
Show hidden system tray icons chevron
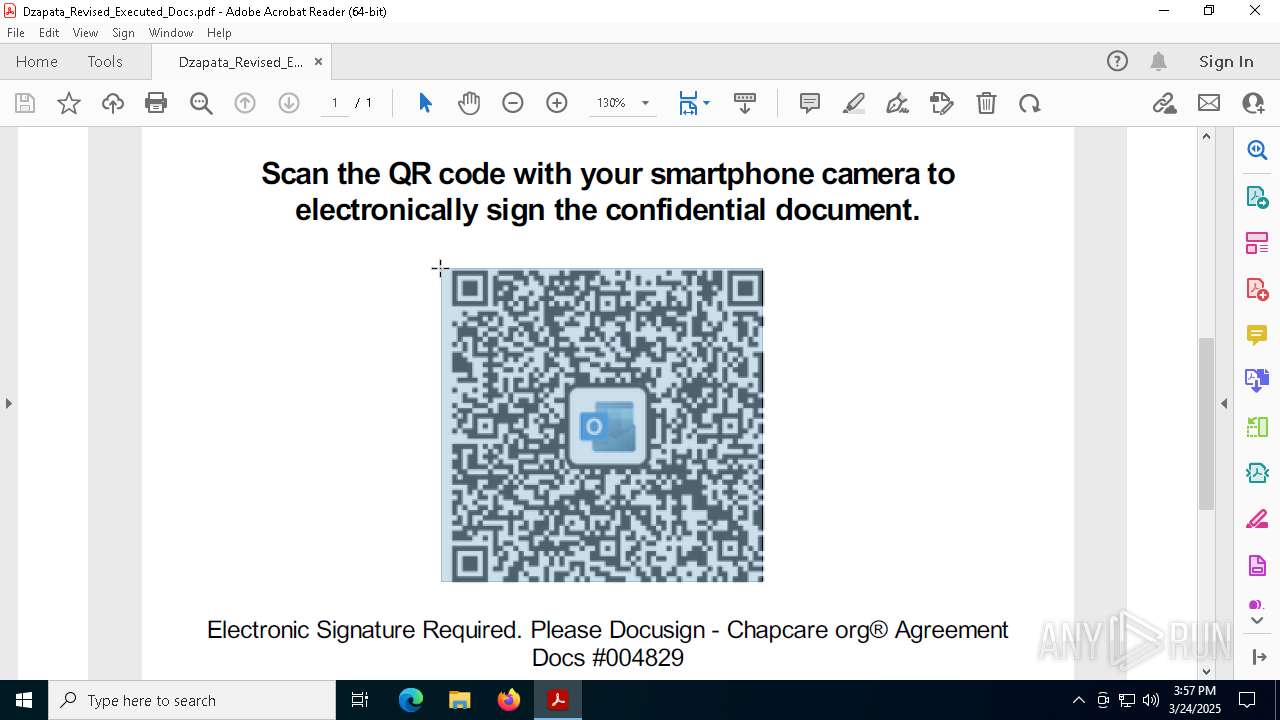click(x=1078, y=700)
